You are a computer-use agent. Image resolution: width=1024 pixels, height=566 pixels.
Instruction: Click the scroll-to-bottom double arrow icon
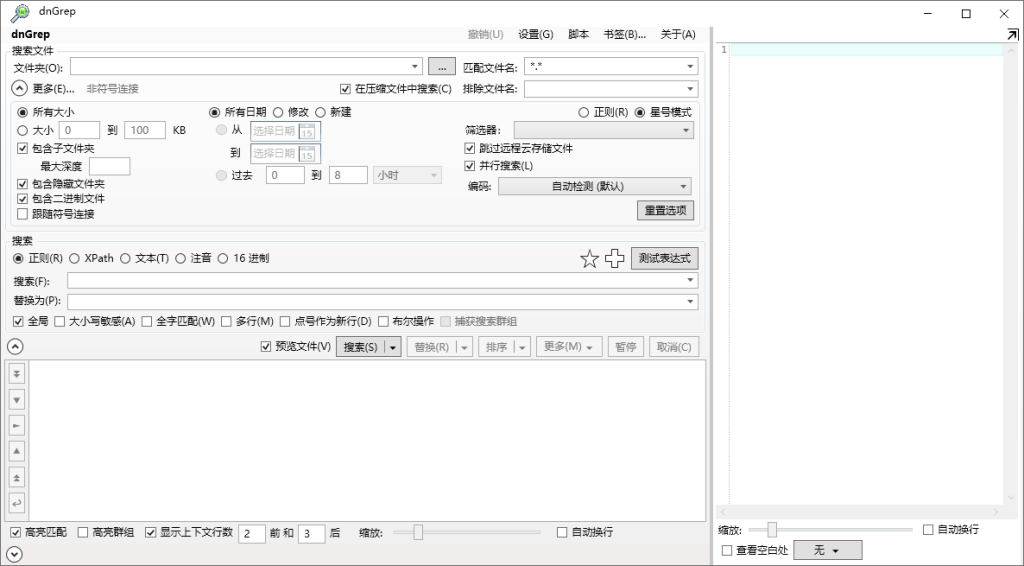pyautogui.click(x=17, y=374)
